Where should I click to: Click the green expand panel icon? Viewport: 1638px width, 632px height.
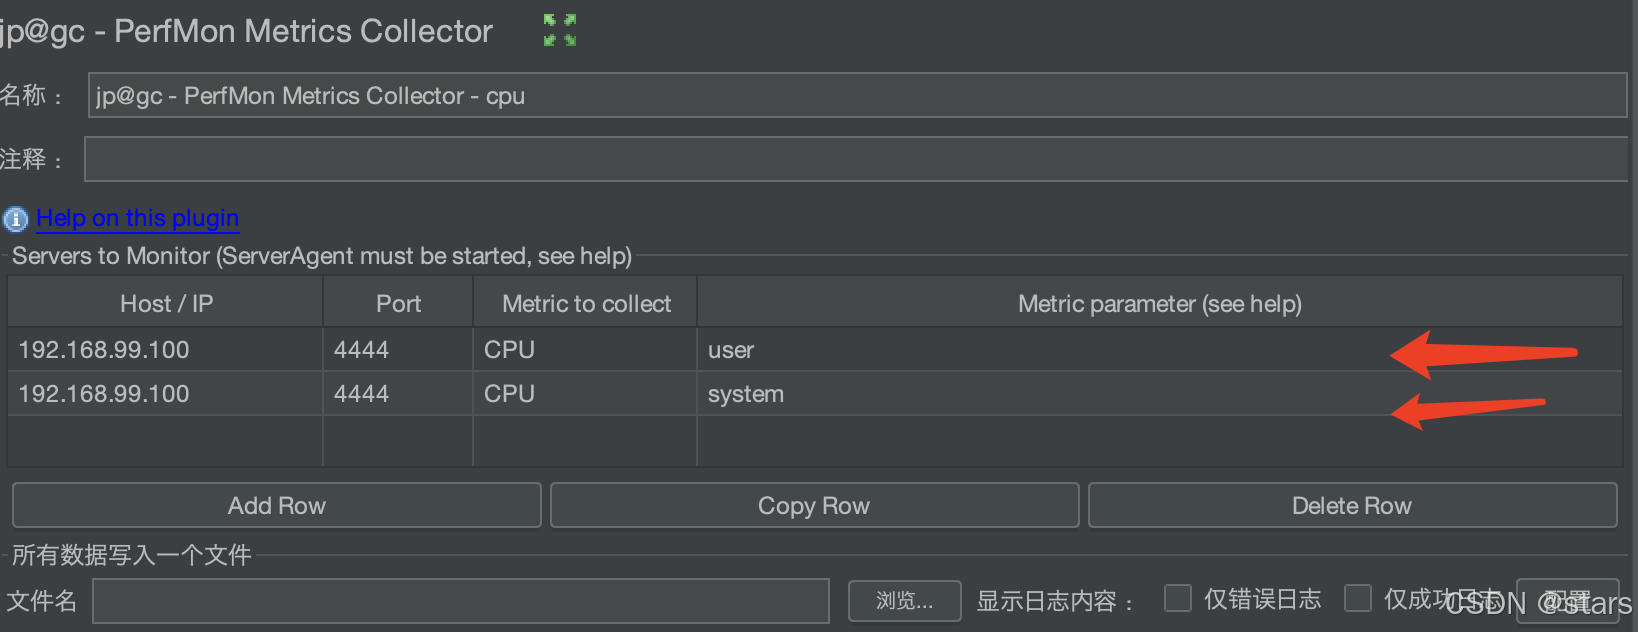[560, 30]
